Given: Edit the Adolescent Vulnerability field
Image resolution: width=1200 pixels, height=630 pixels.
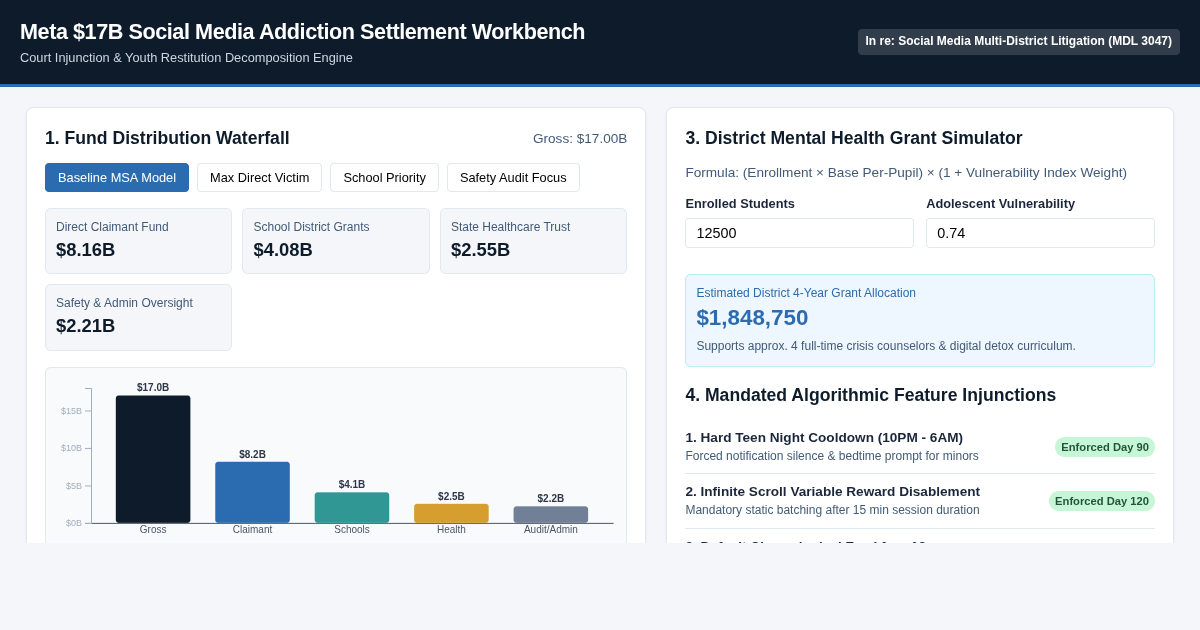Looking at the screenshot, I should (1040, 233).
